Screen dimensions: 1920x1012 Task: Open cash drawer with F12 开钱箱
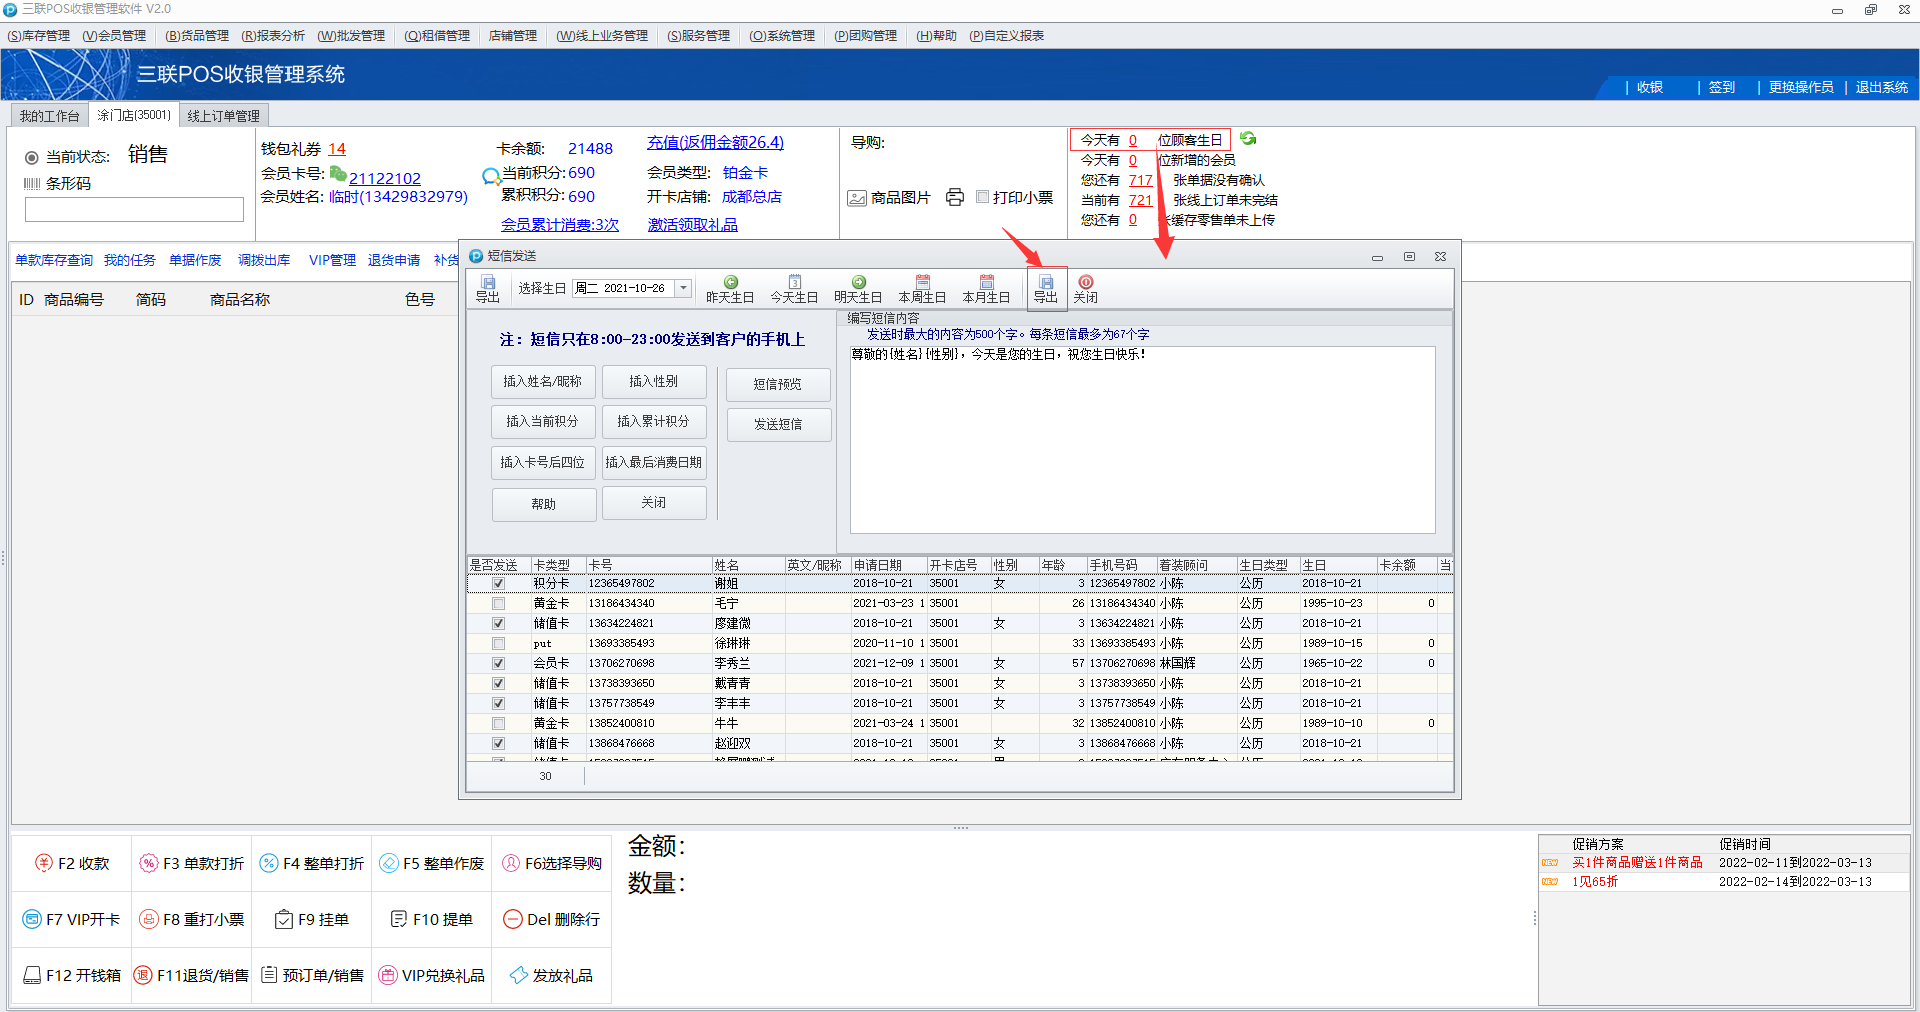coord(72,975)
